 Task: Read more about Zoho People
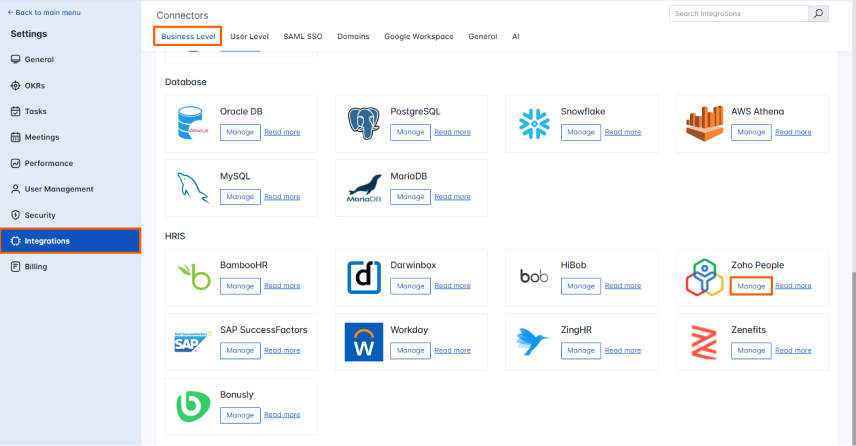click(x=793, y=286)
